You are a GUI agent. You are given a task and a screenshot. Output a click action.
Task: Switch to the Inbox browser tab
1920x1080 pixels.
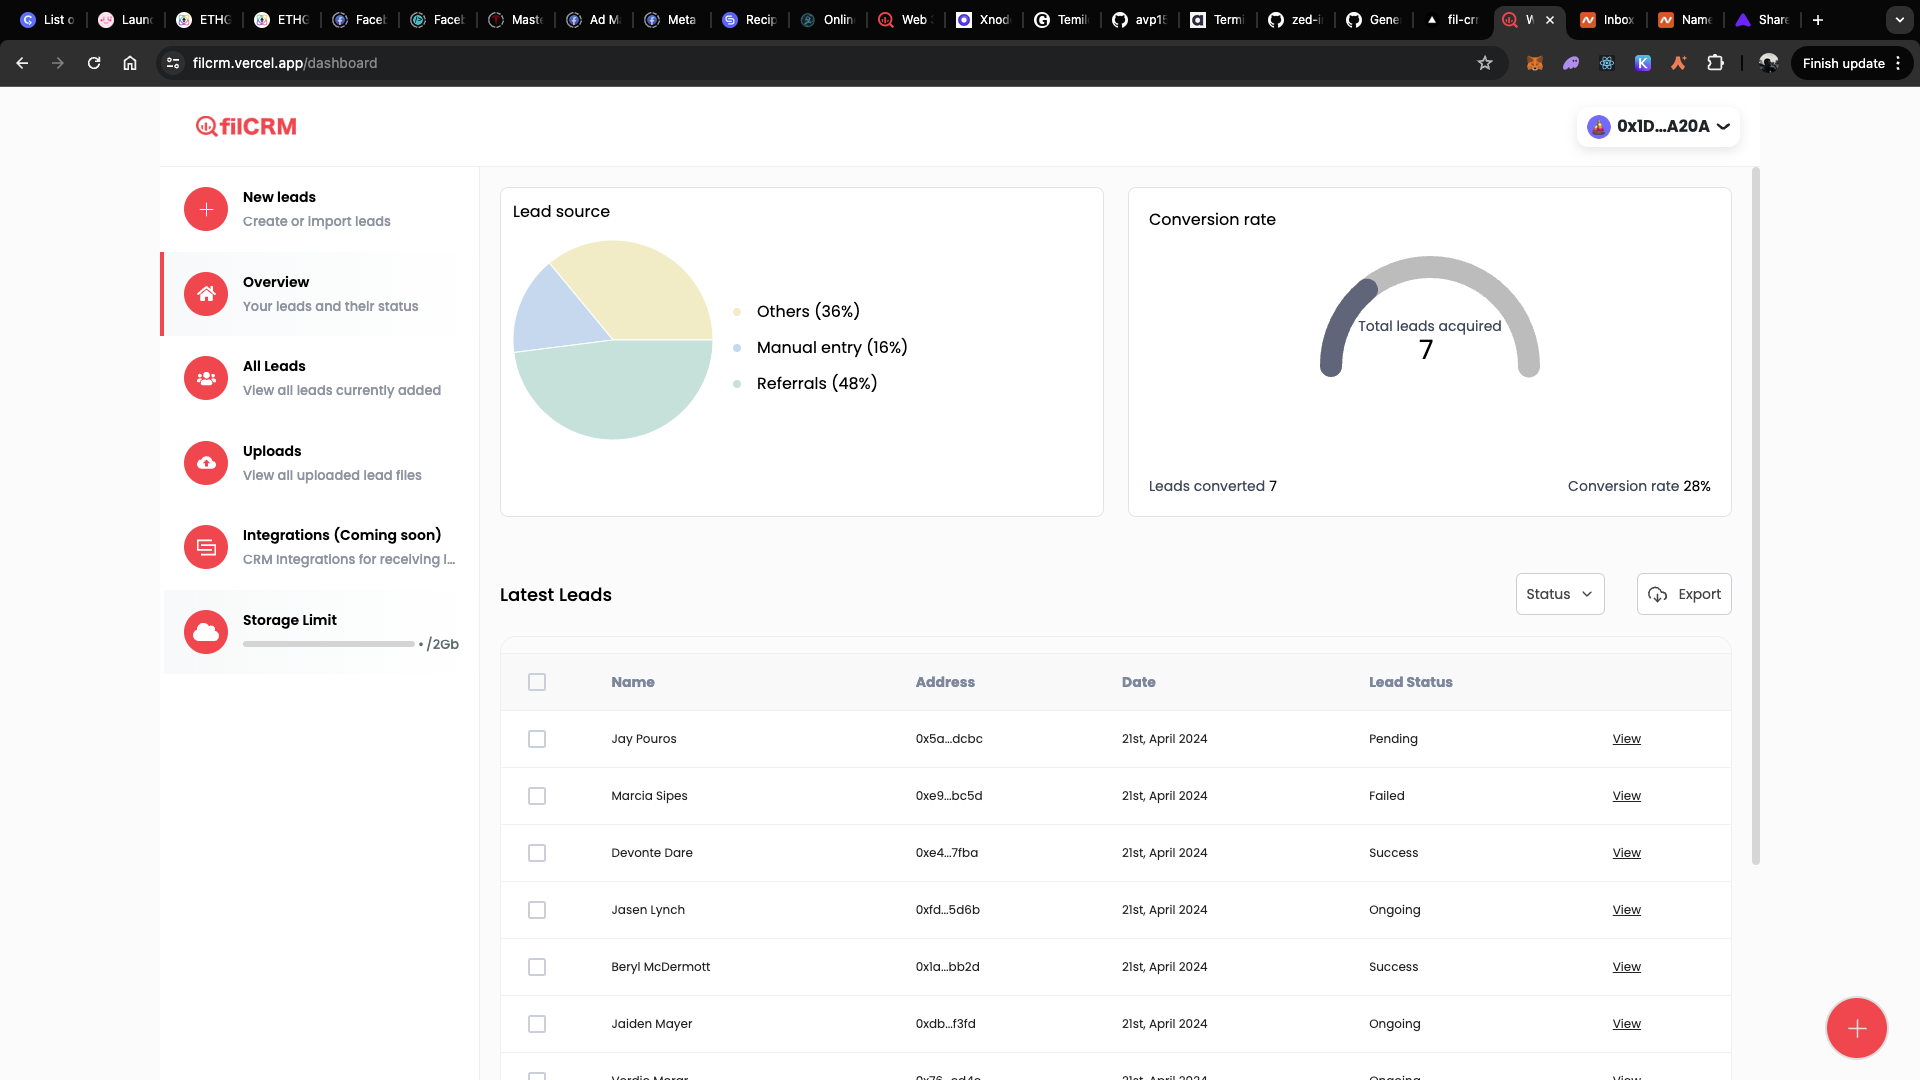(1608, 20)
